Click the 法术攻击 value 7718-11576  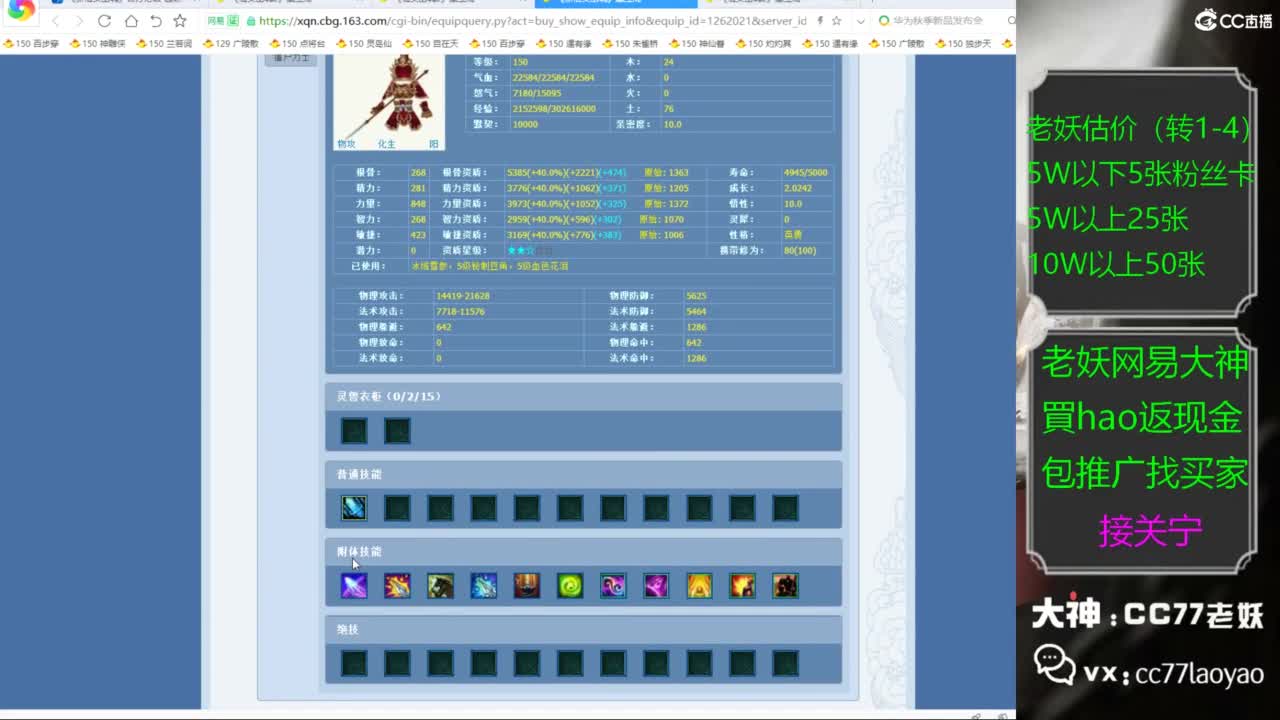point(460,312)
